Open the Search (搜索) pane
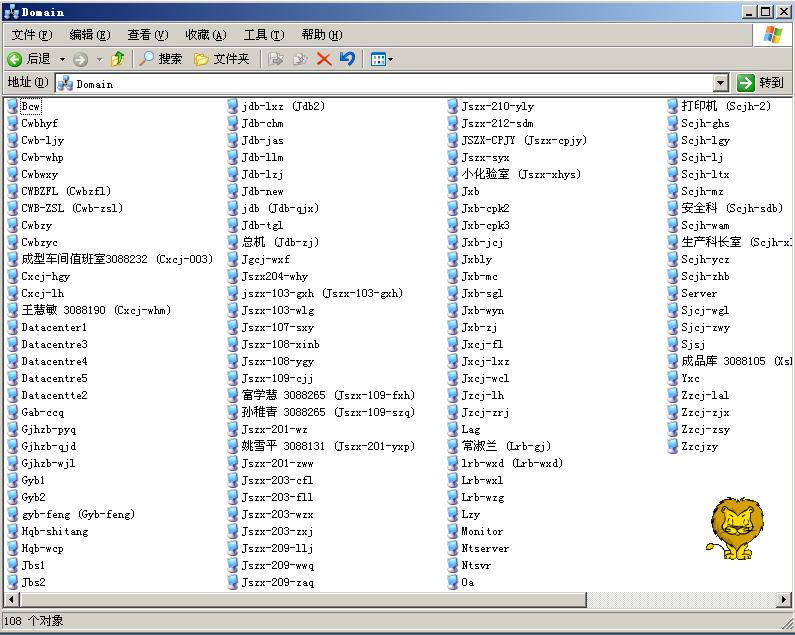The height and width of the screenshot is (635, 795). [161, 59]
